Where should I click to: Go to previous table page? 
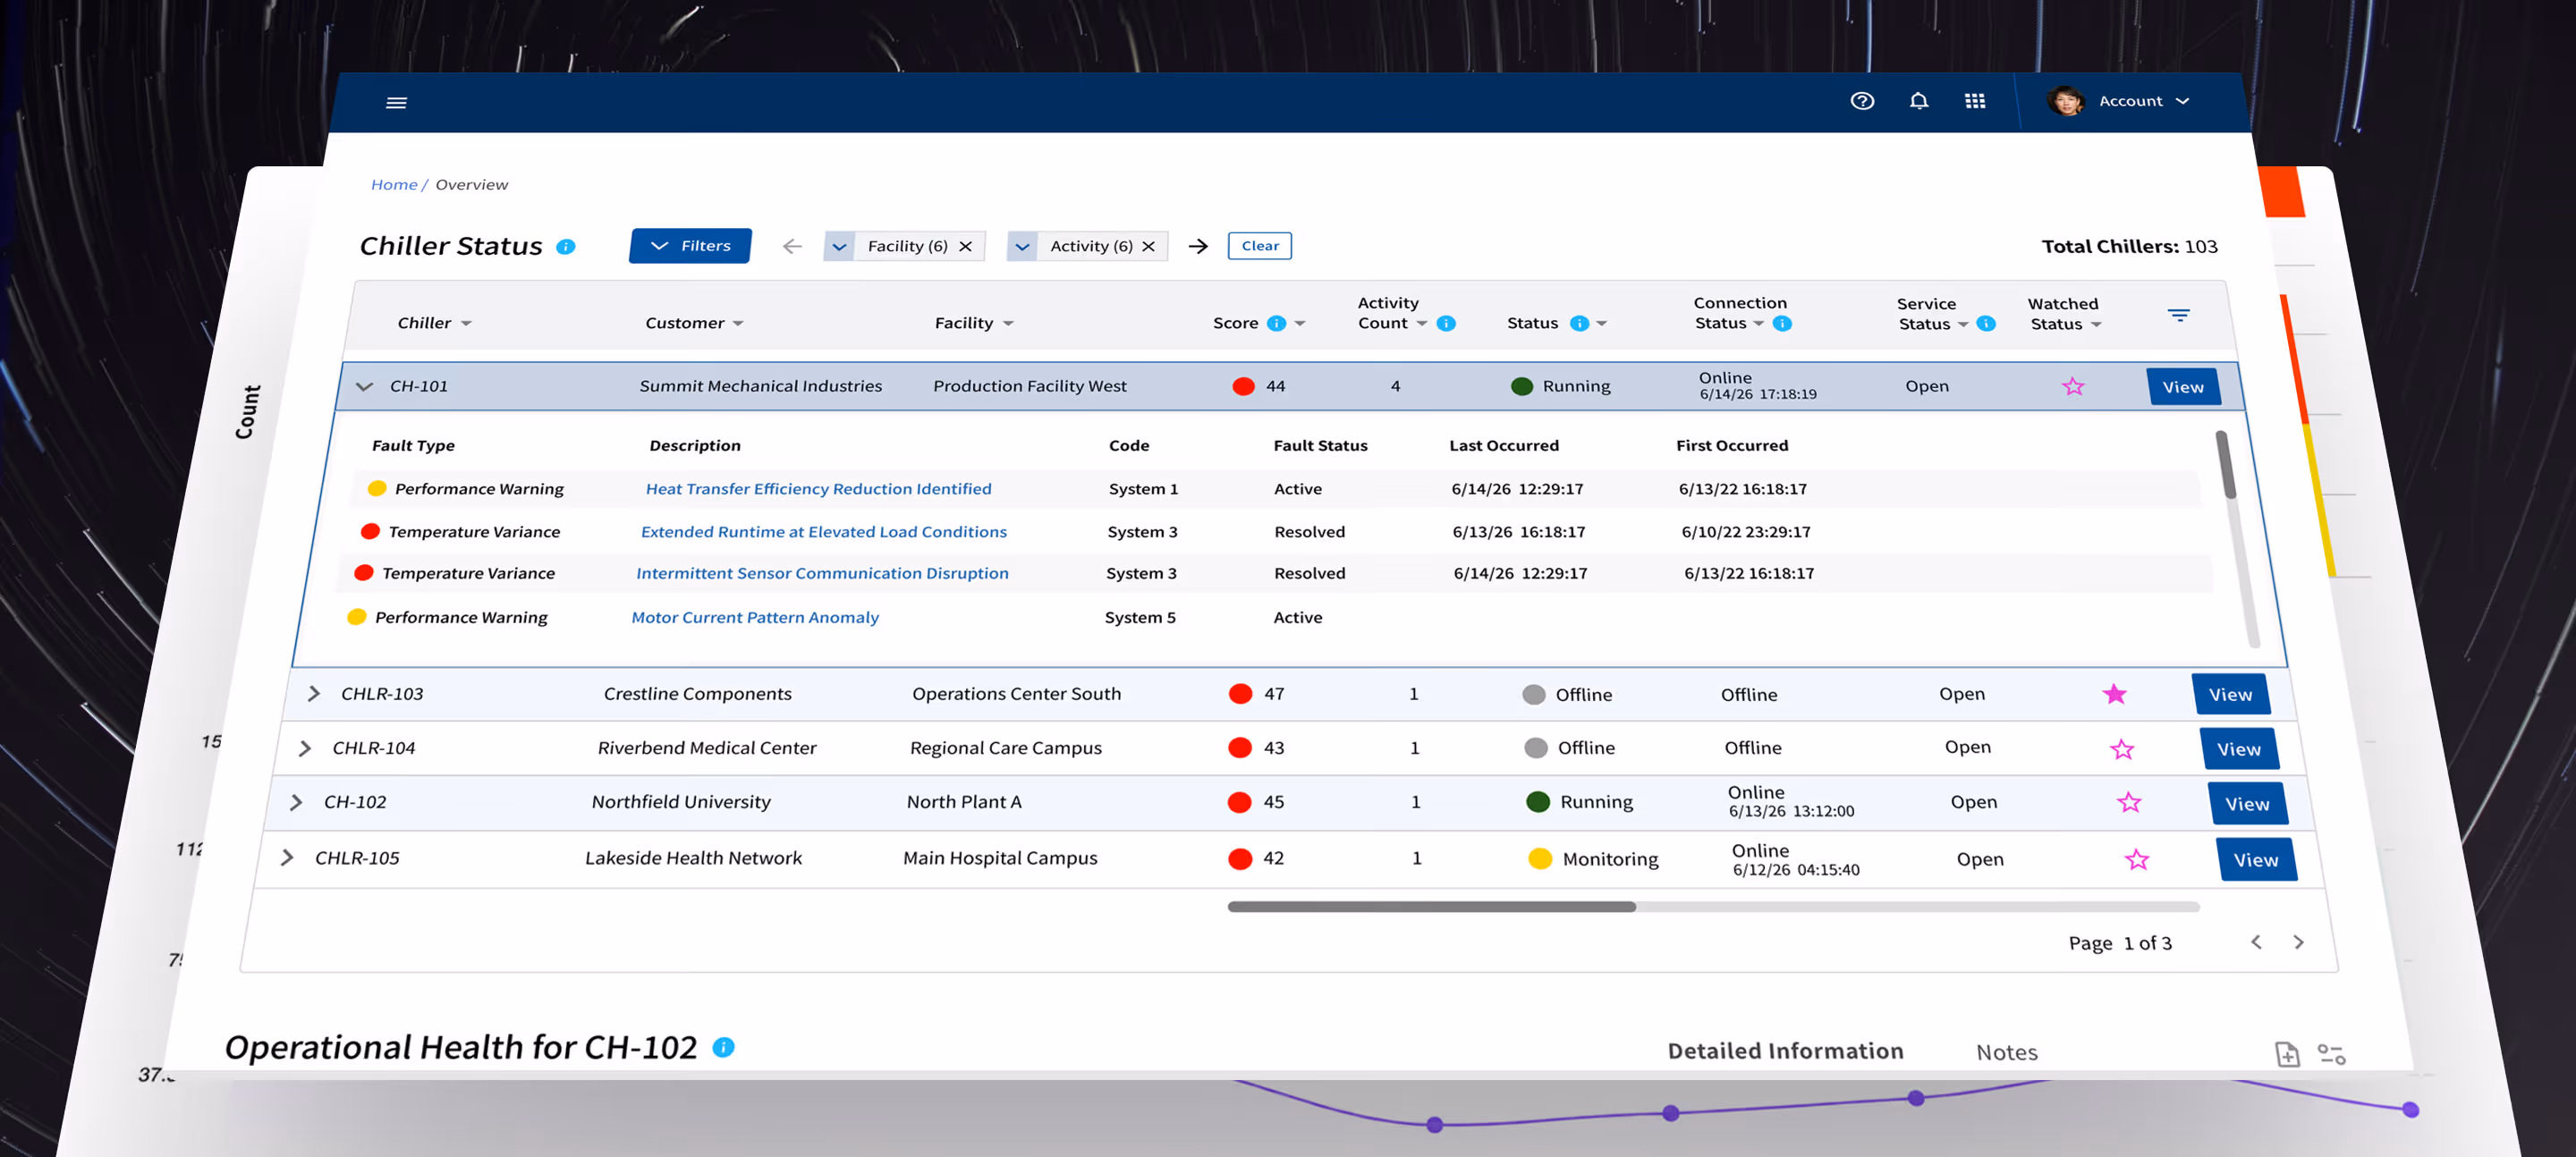(2256, 942)
